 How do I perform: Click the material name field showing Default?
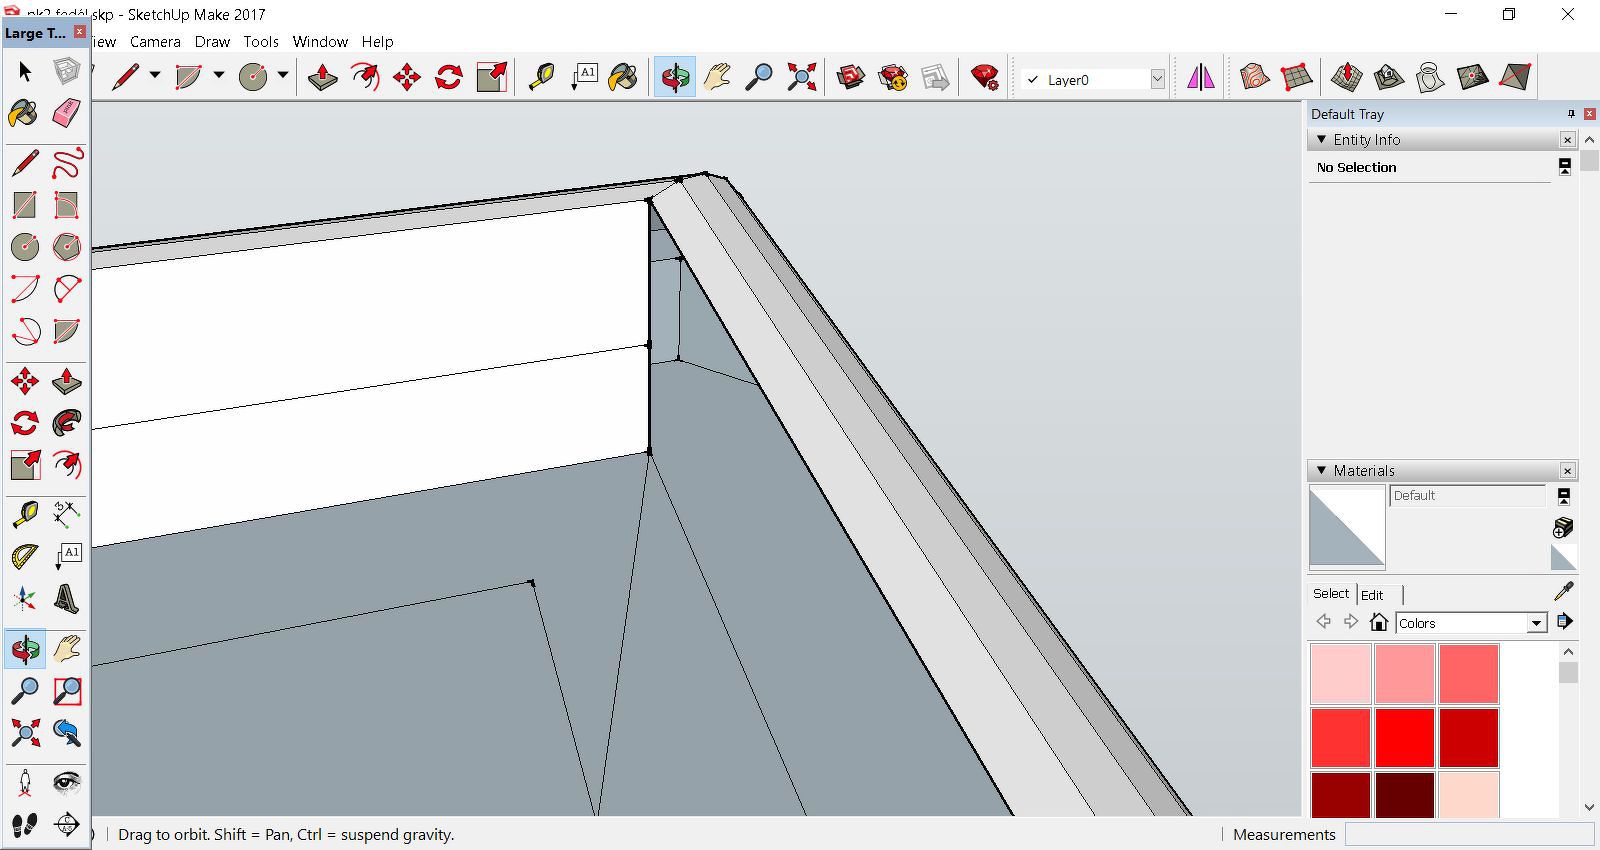1467,496
